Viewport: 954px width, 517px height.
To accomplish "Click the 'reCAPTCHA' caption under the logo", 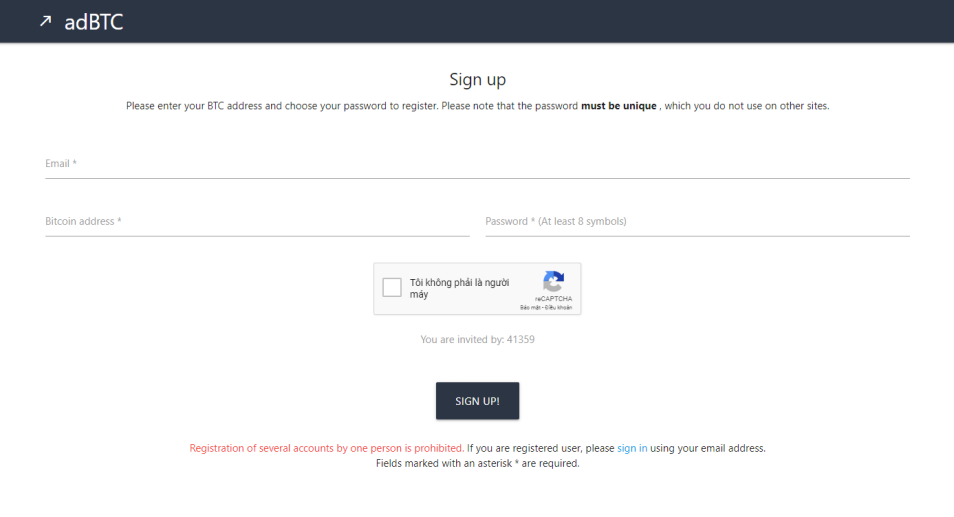I will 554,299.
